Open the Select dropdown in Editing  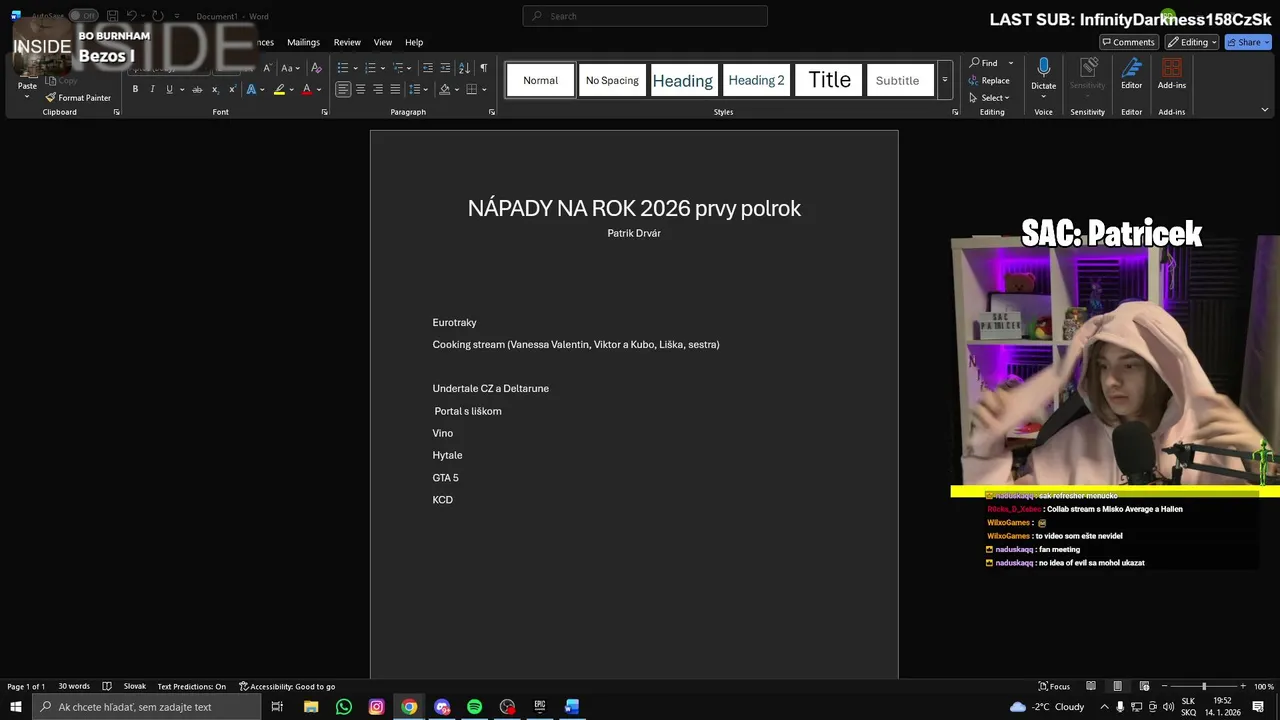coord(990,98)
